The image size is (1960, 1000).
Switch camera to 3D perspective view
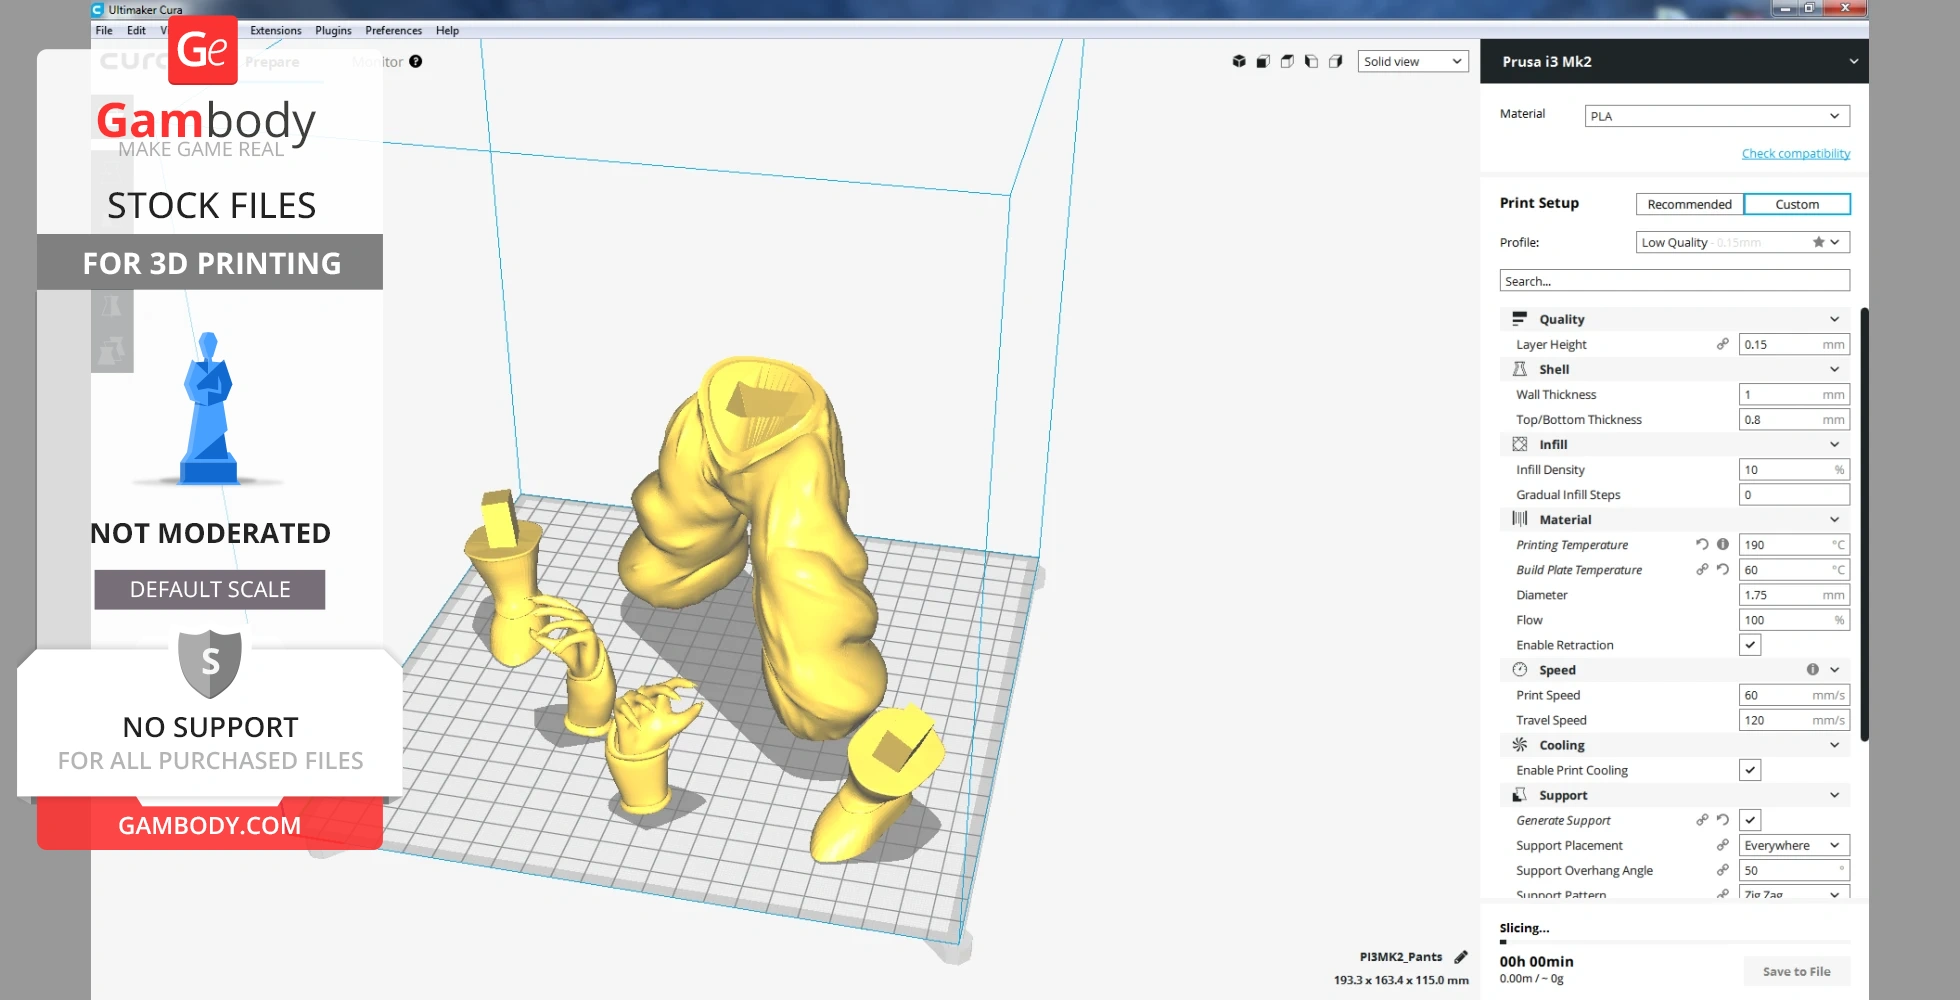(x=1239, y=62)
